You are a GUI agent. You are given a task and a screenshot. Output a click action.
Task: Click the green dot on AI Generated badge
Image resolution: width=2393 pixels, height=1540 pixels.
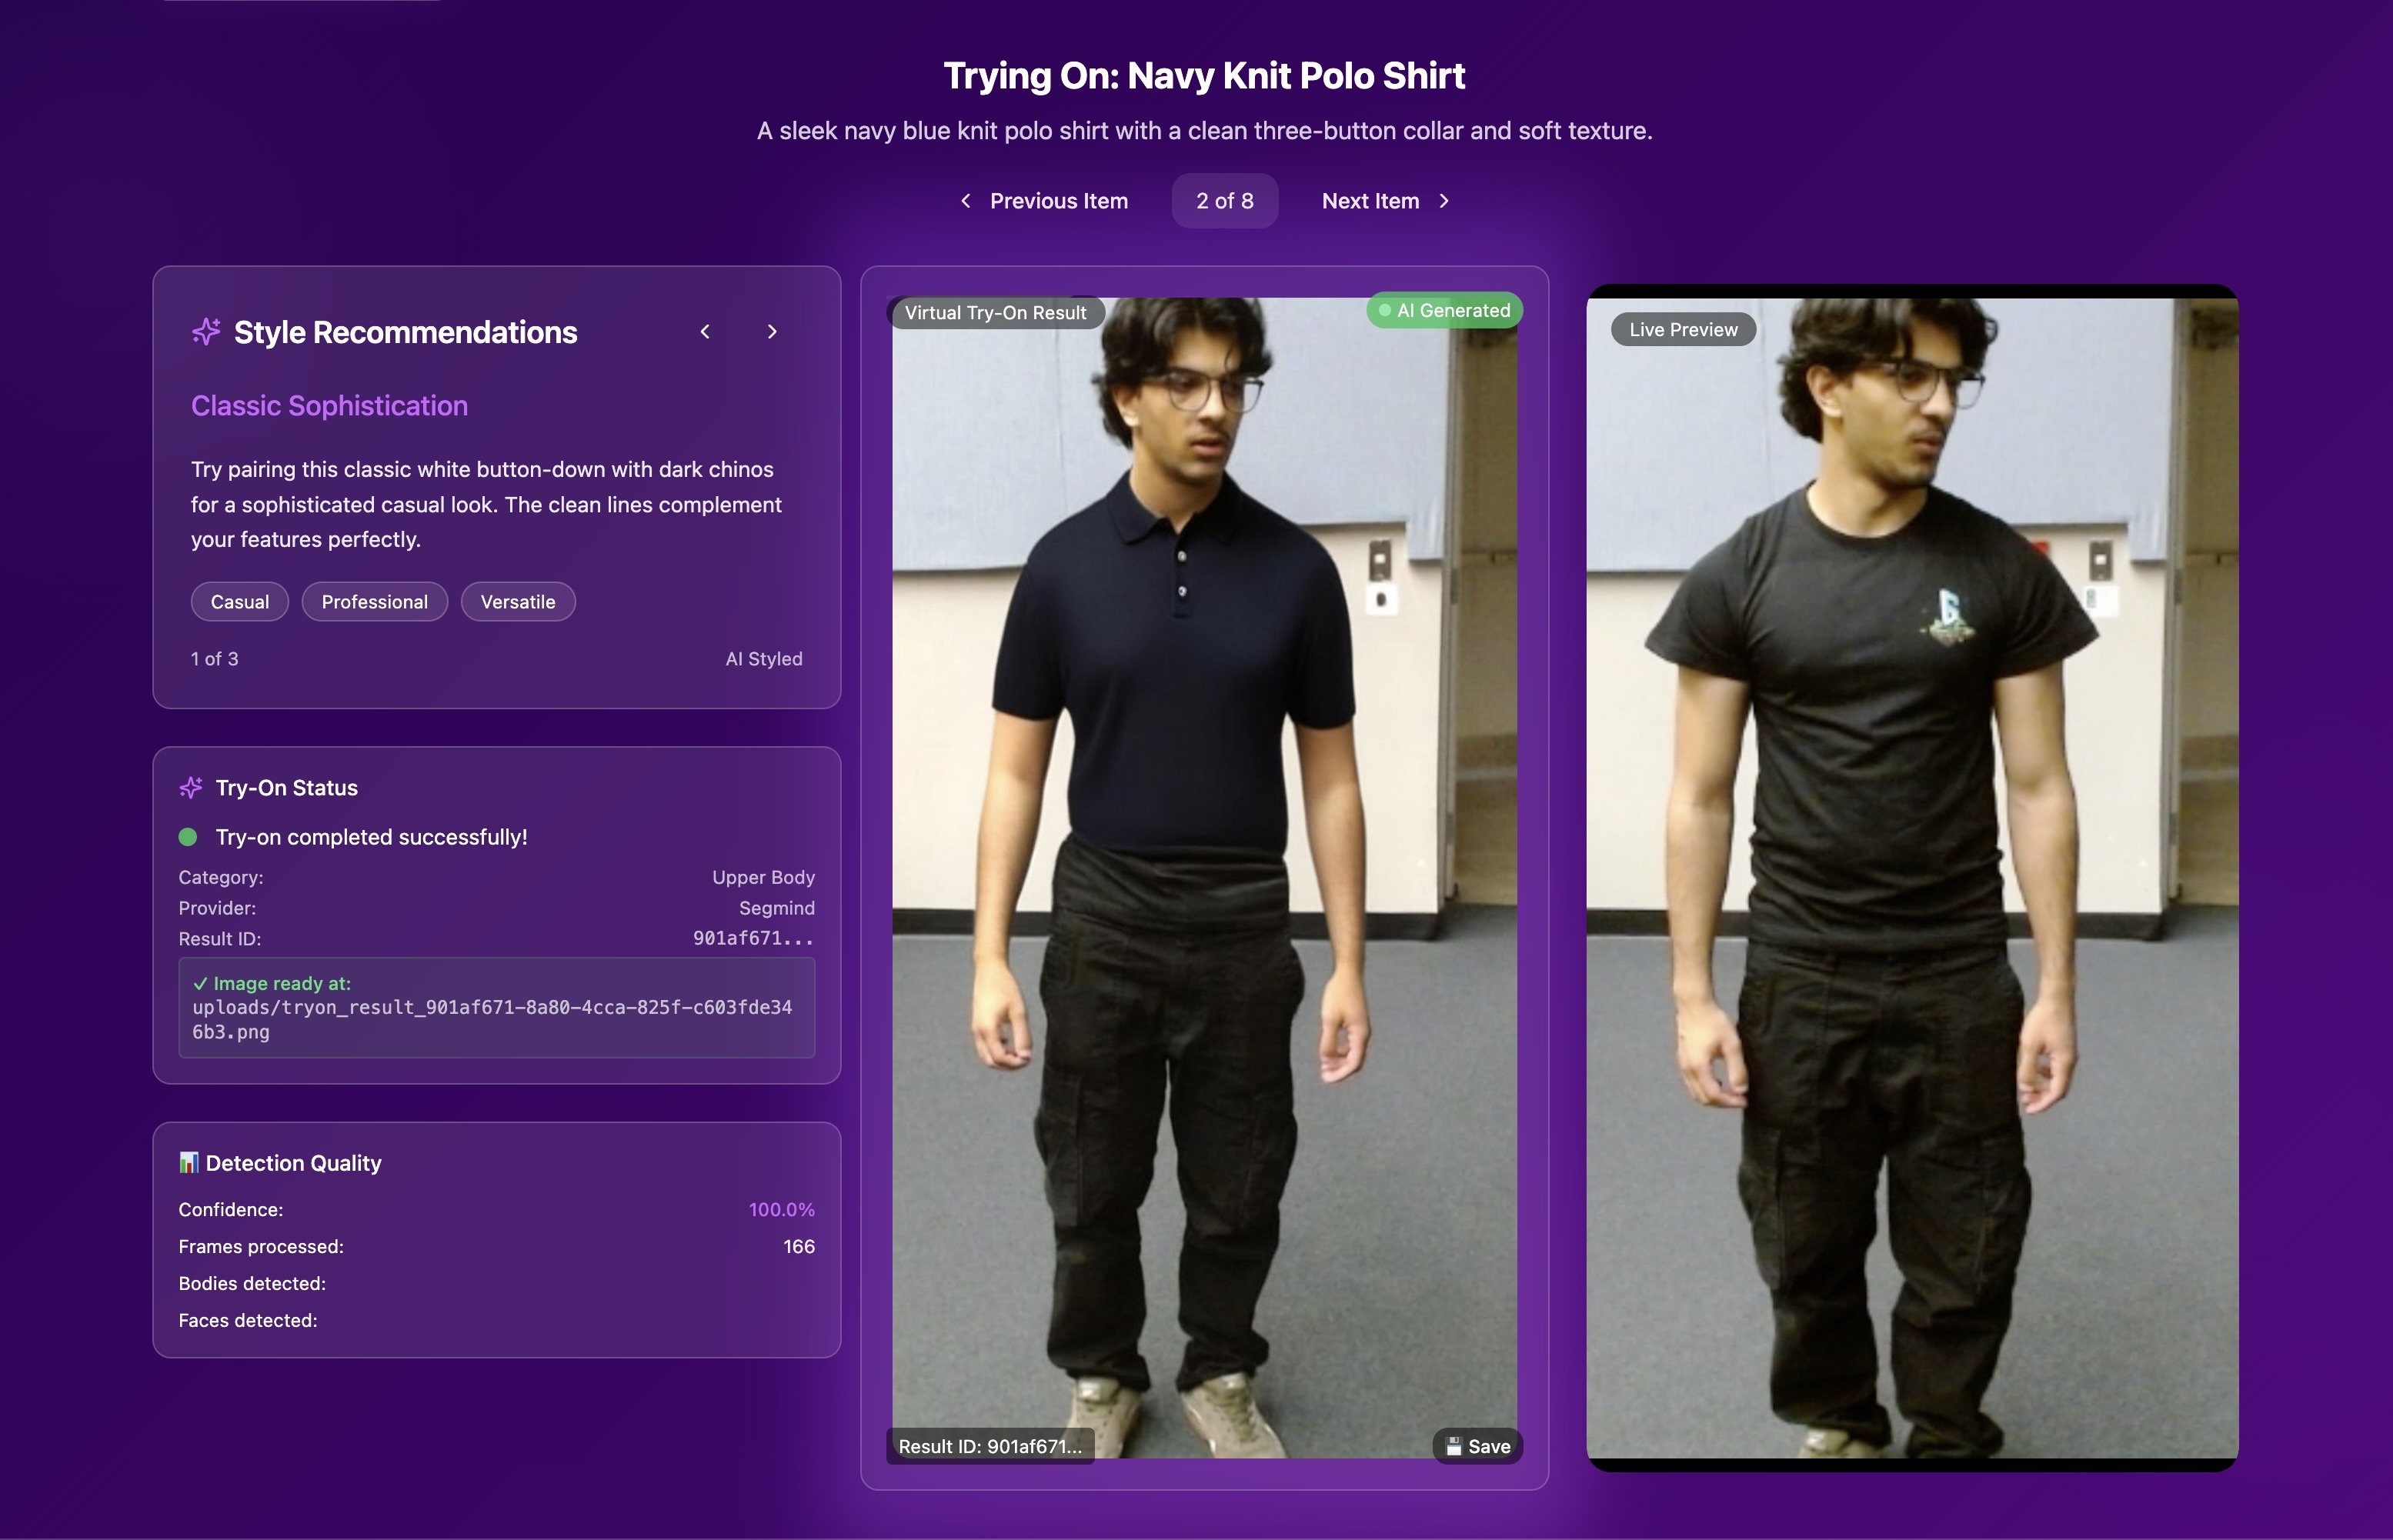click(1384, 311)
